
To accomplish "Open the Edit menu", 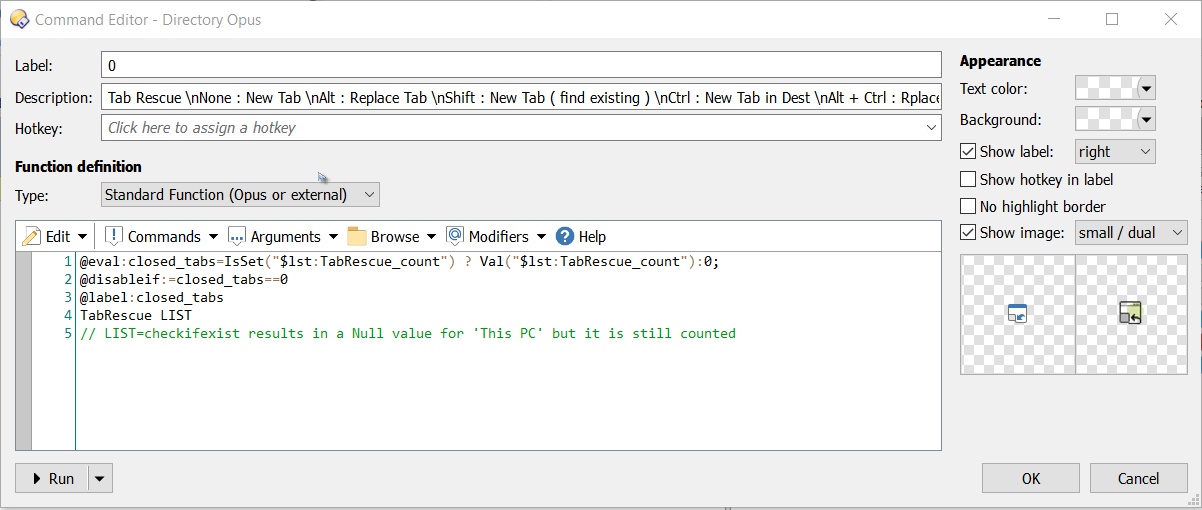I will click(56, 236).
